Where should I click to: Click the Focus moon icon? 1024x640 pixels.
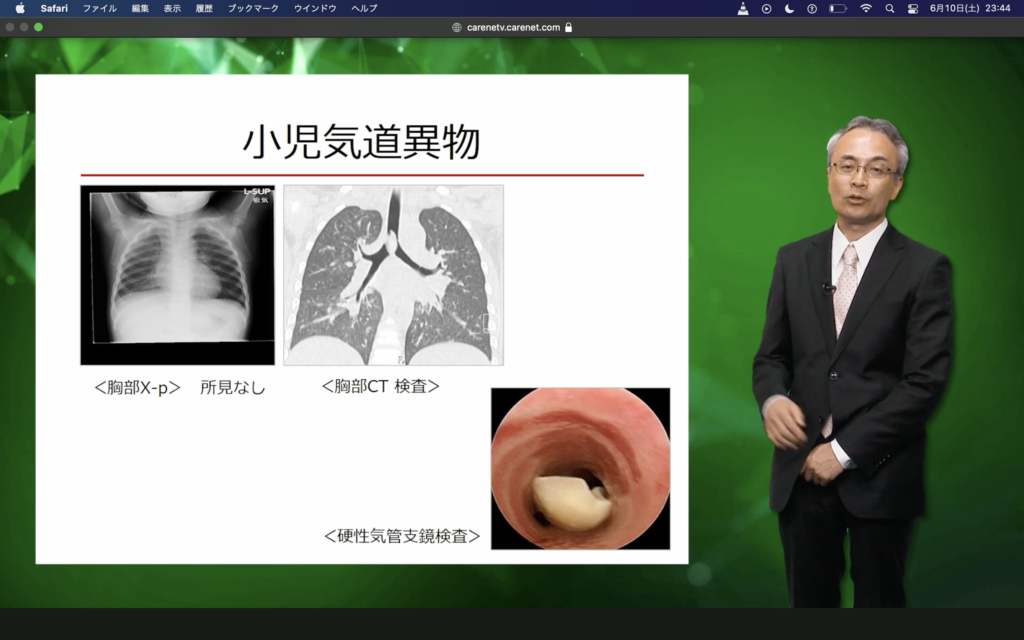pyautogui.click(x=789, y=8)
